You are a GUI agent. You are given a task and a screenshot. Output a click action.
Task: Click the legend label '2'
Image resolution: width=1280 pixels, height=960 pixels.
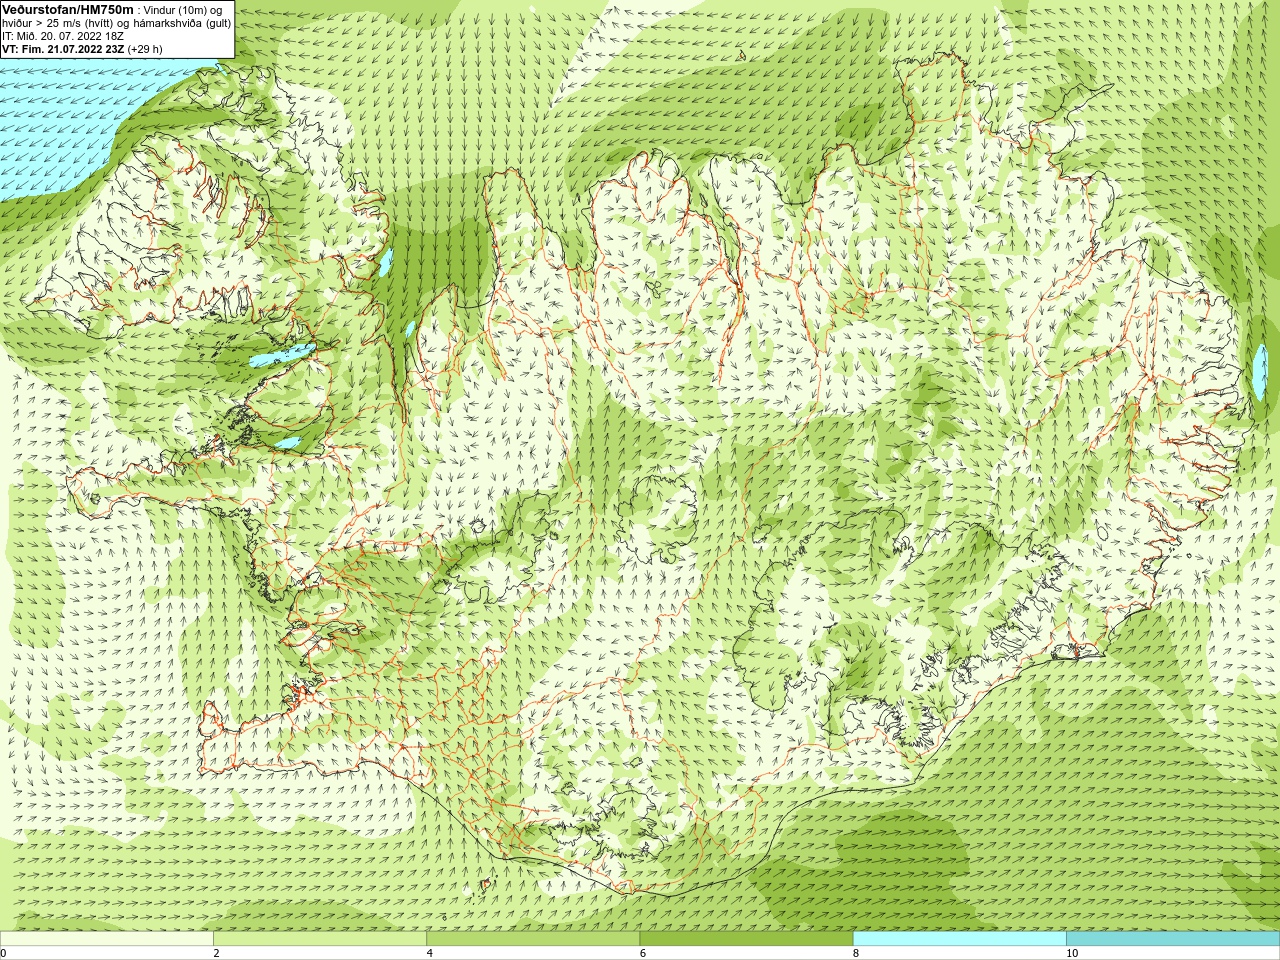point(216,953)
